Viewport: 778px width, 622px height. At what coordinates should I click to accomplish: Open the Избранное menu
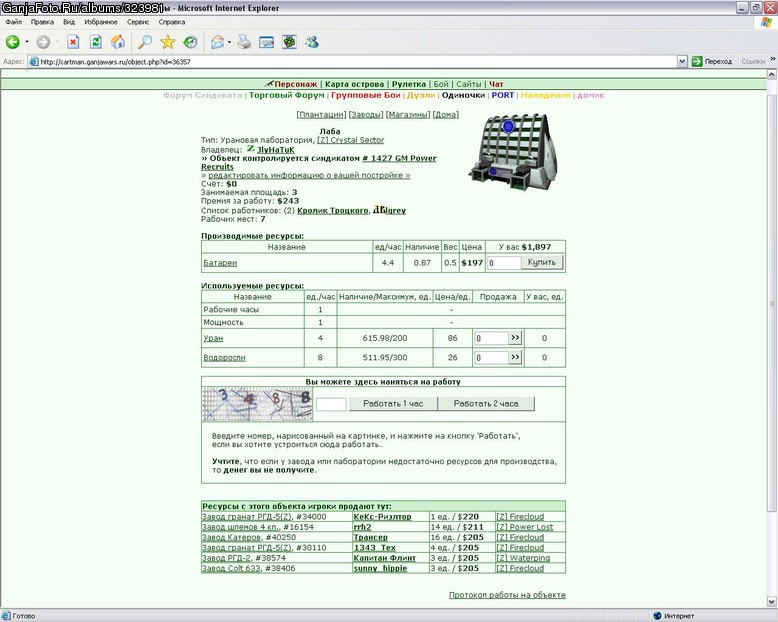click(x=101, y=22)
